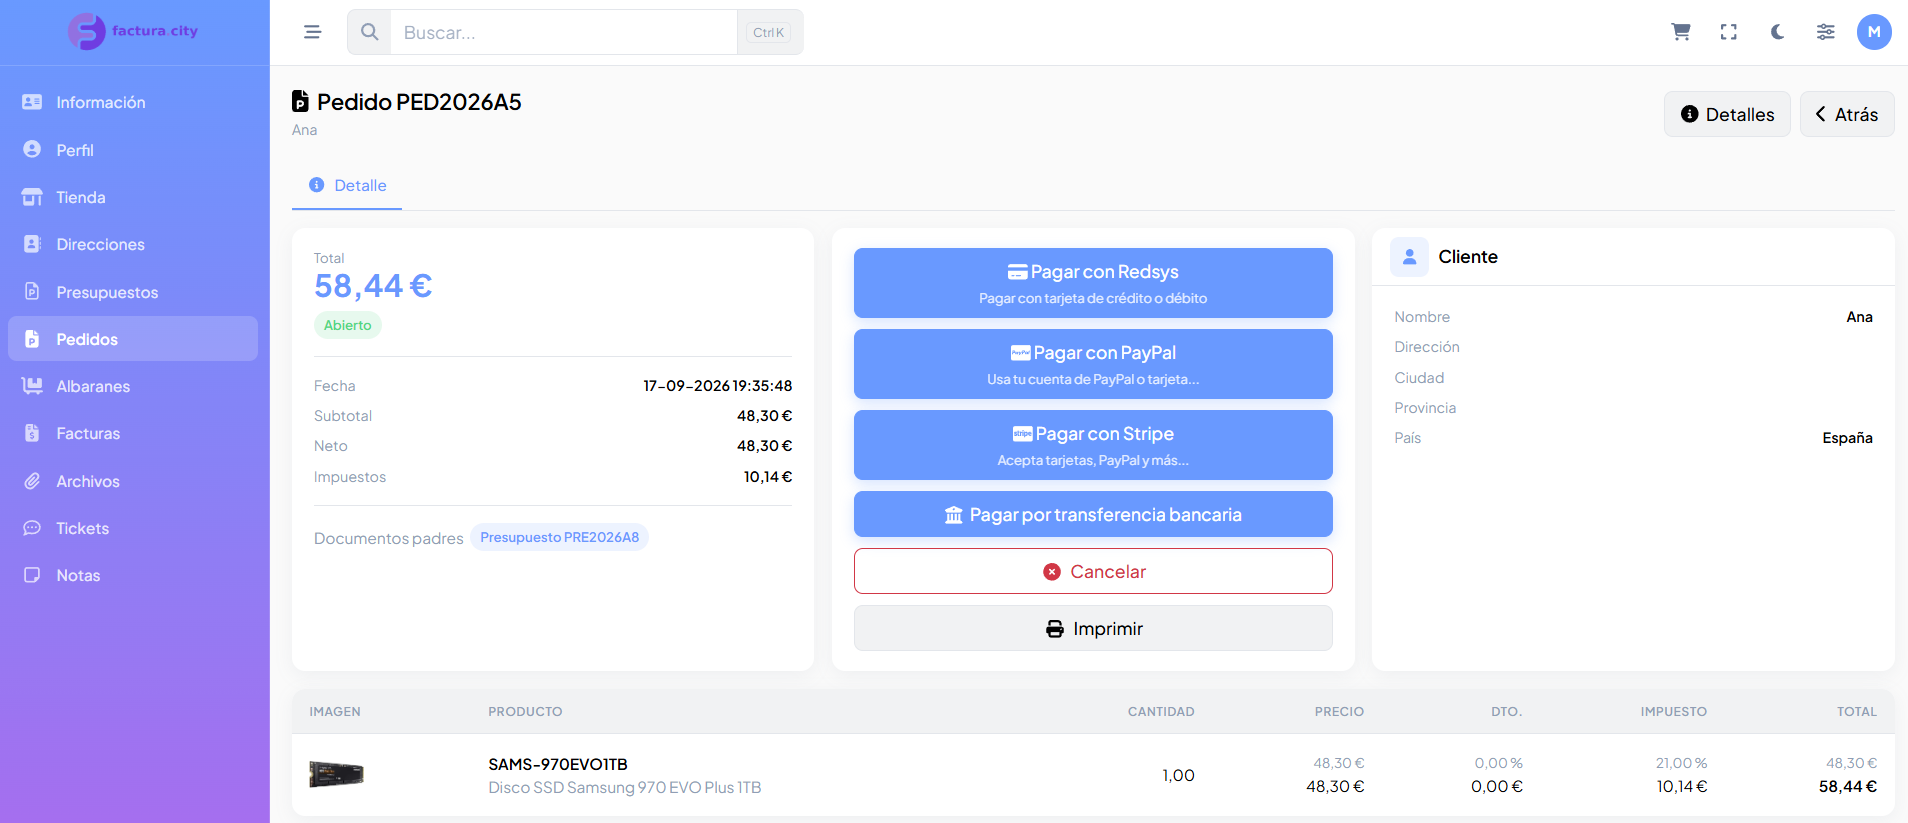Click the País value España

(x=1847, y=438)
